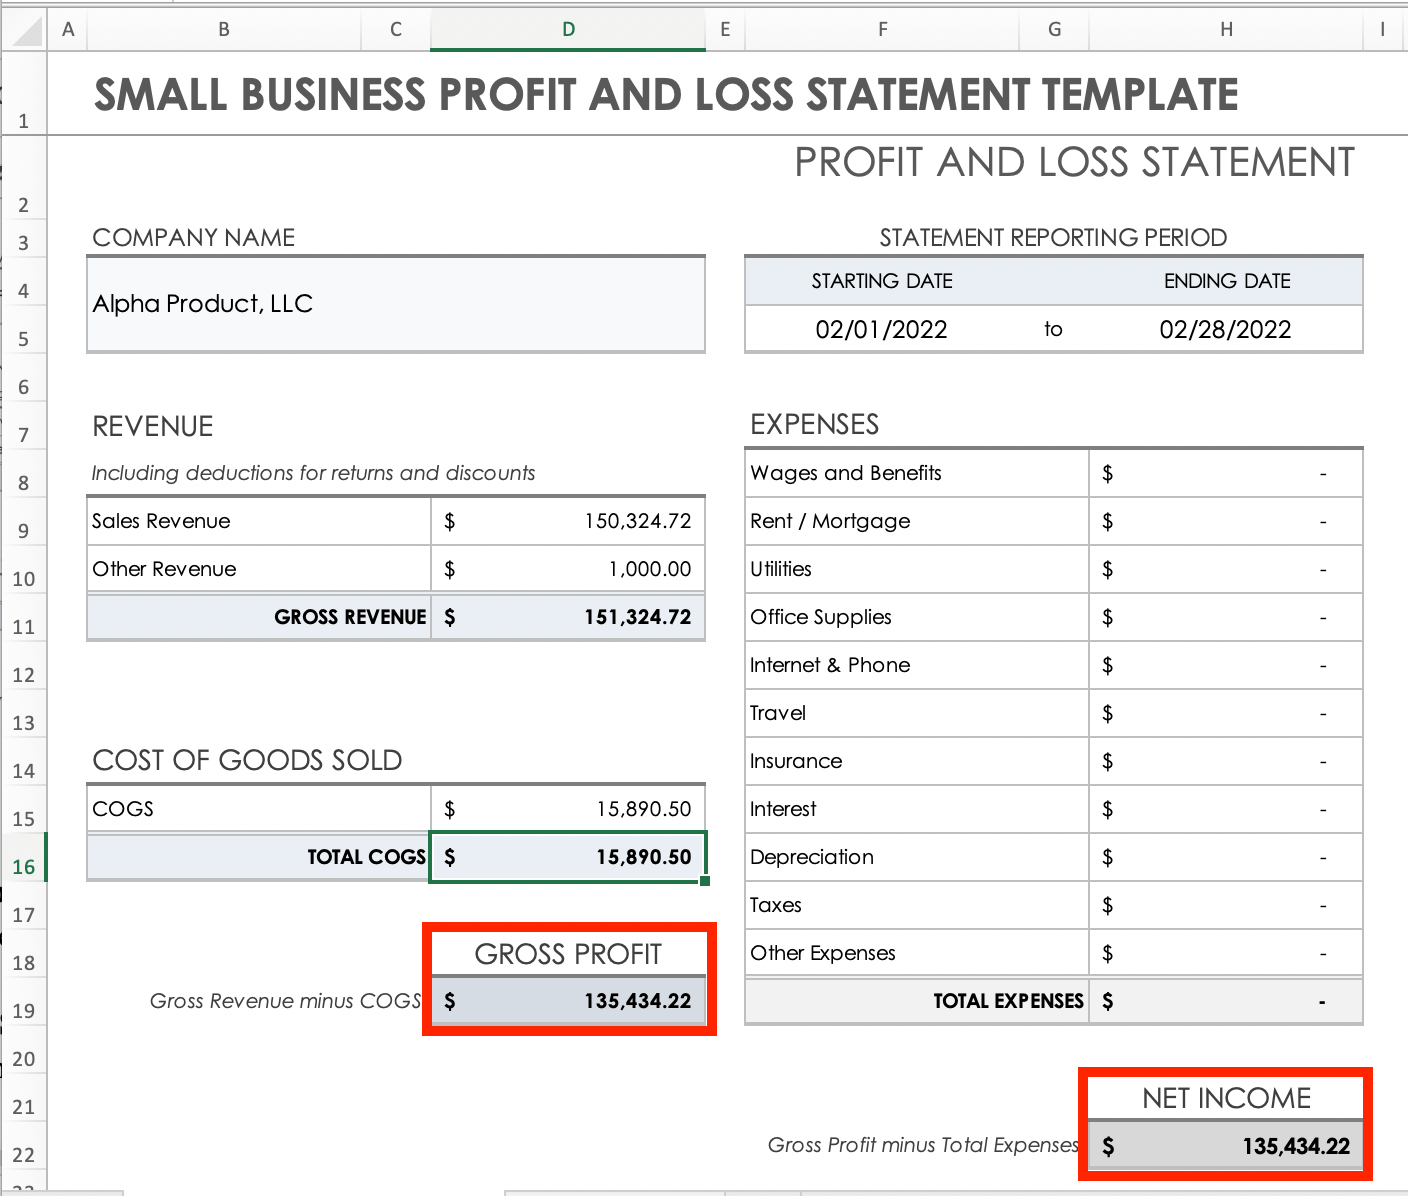The height and width of the screenshot is (1196, 1408).
Task: Click Gross Profit minus Total Expenses note
Action: click(923, 1145)
